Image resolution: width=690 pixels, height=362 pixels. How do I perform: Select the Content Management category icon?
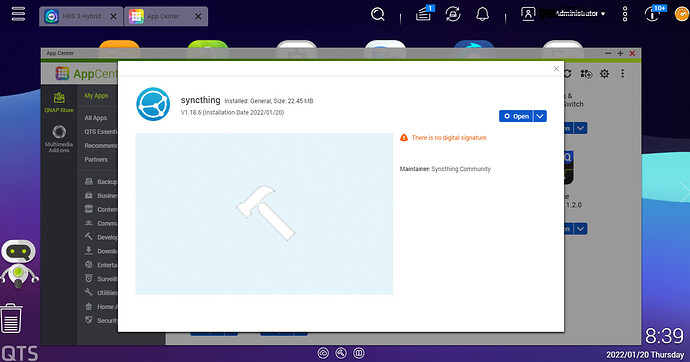click(x=88, y=209)
